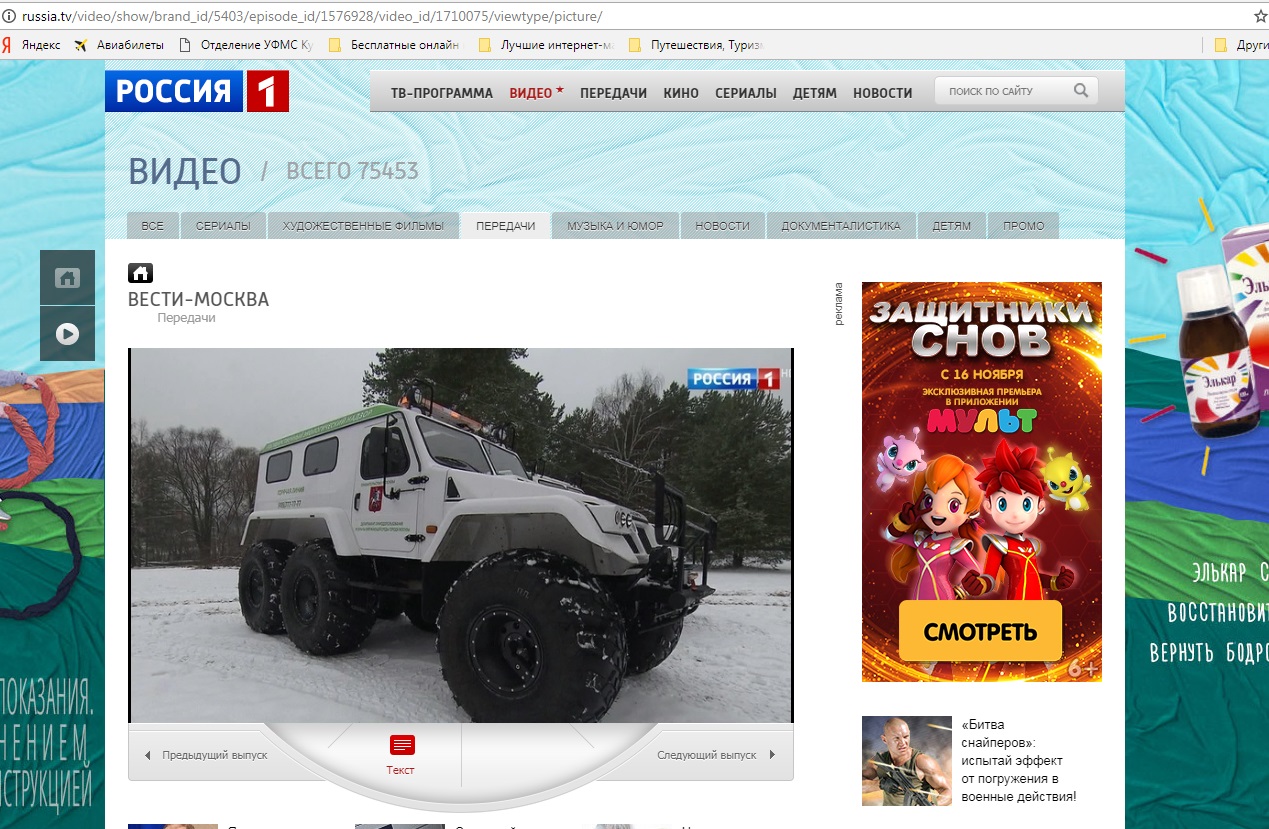Open the red Текст icon below video
Viewport: 1269px width, 829px height.
click(x=401, y=746)
